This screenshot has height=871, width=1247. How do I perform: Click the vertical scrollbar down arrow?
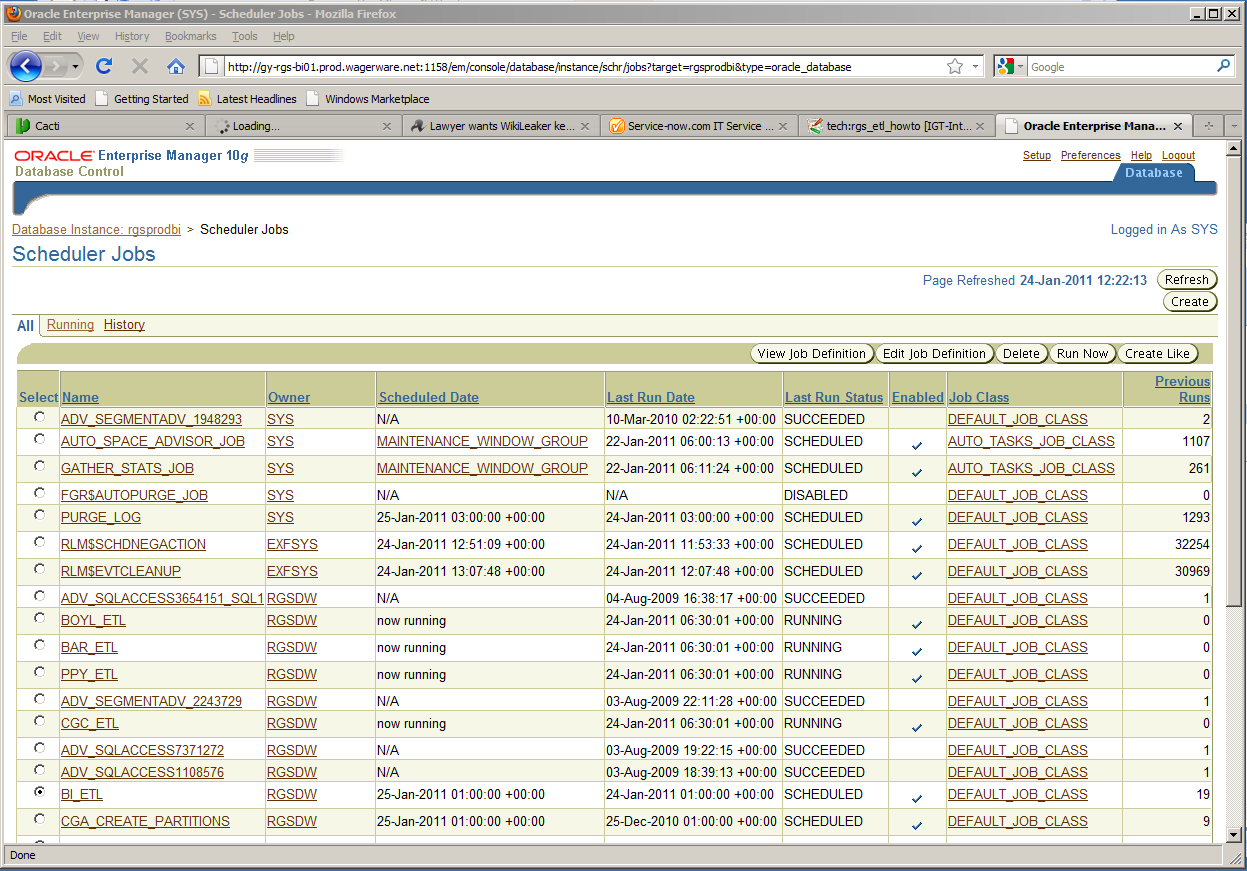[x=1234, y=834]
